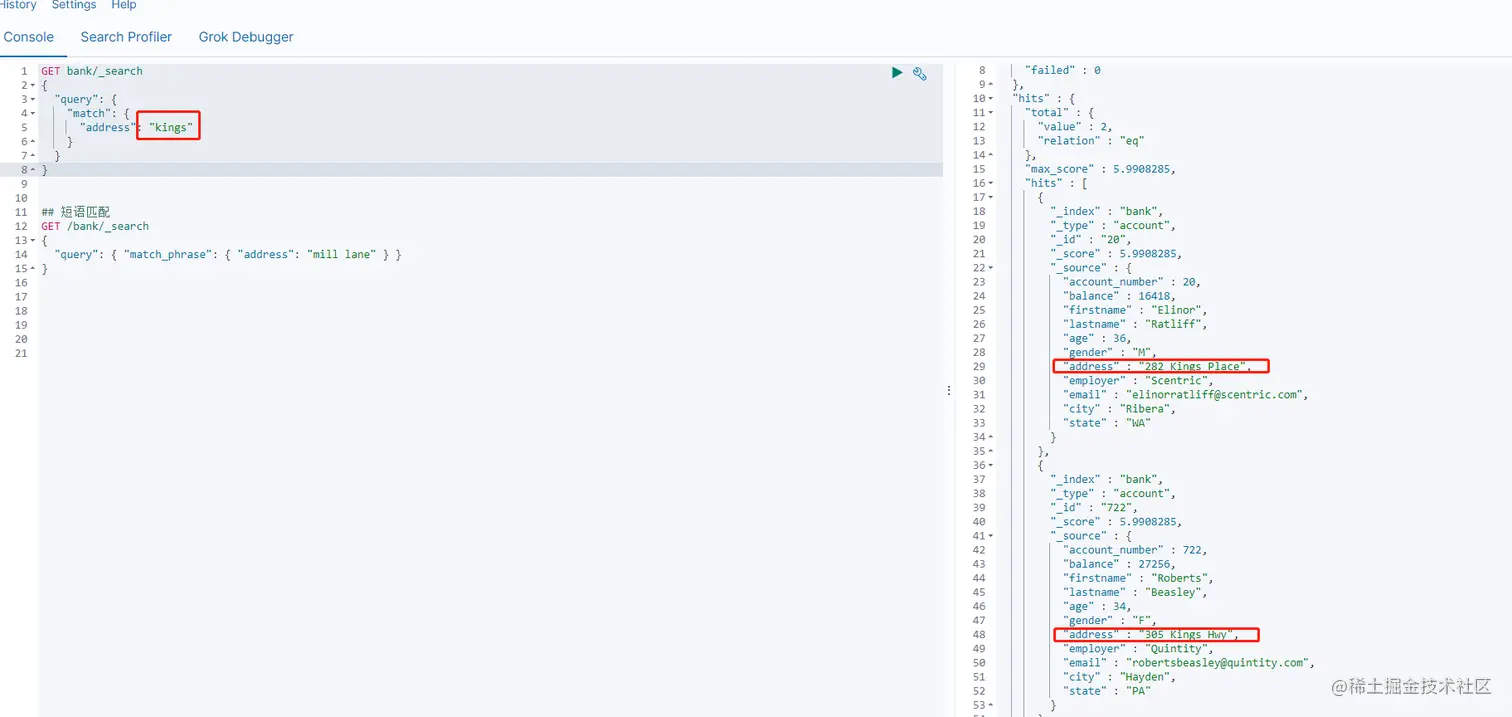The image size is (1512, 717).
Task: Click the "account_number" : 20 line
Action: tap(1132, 282)
